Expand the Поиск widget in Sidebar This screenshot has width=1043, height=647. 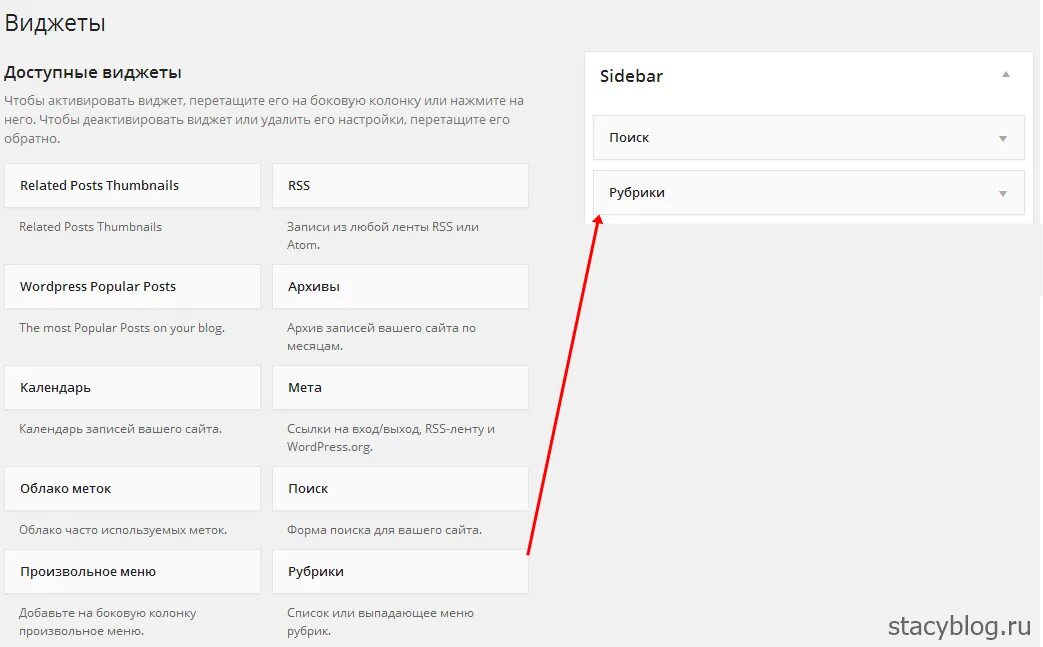click(x=1003, y=138)
